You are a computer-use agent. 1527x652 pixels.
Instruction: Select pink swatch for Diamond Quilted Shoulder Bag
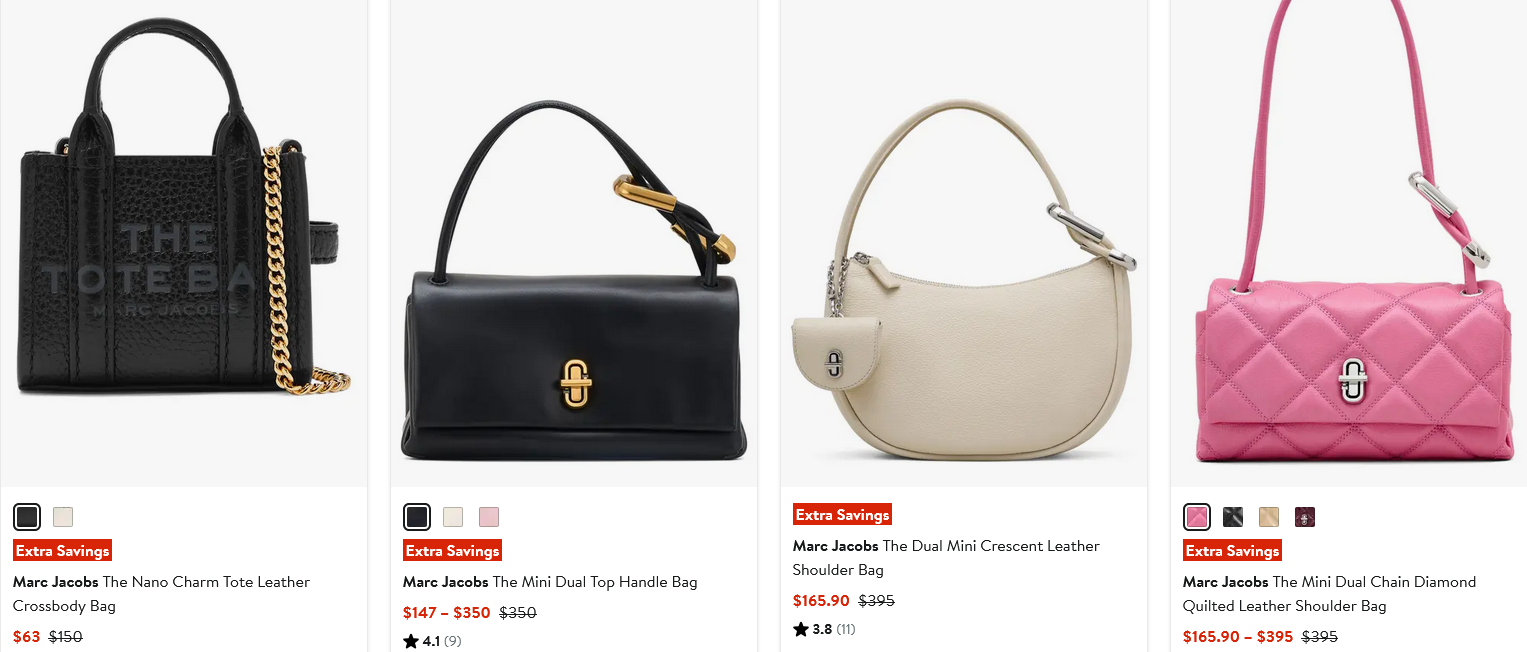click(1197, 517)
